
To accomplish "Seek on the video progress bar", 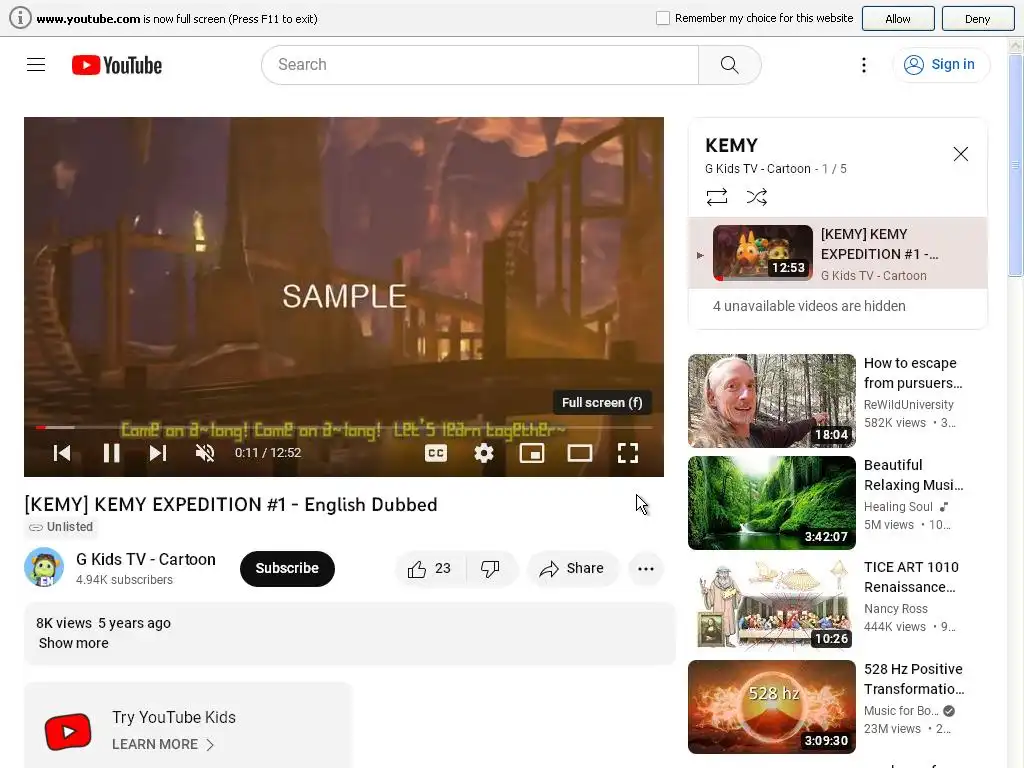I will point(344,427).
